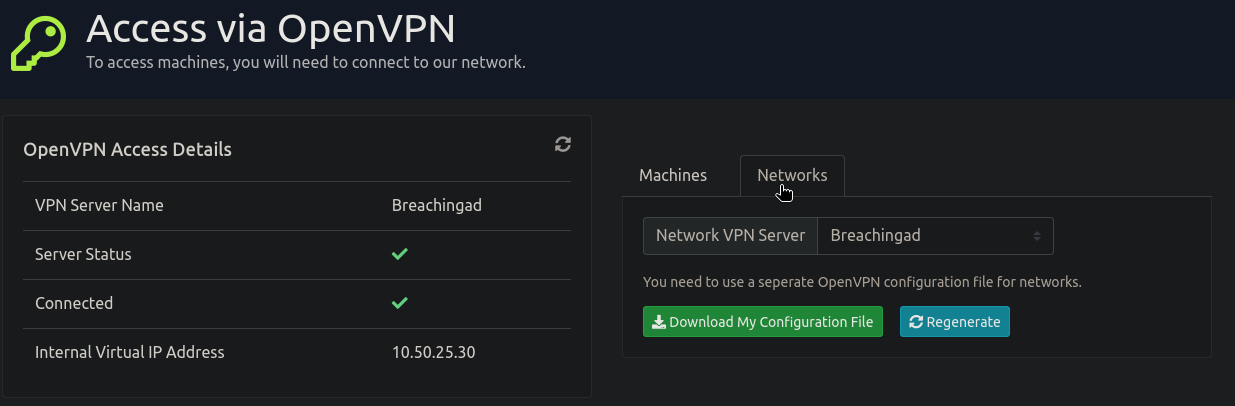Click the Access via OpenVPN heading
Viewport: 1235px width, 406px height.
[x=271, y=29]
